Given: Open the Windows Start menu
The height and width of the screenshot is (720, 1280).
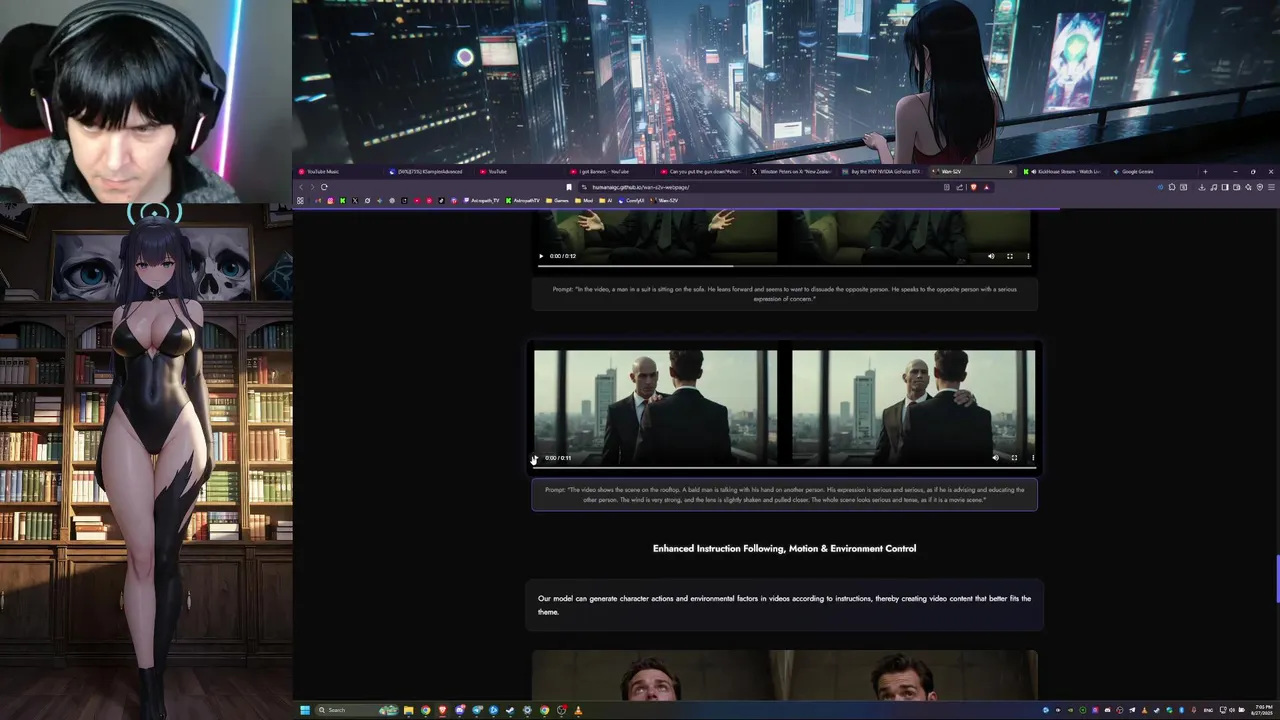Looking at the screenshot, I should coord(305,710).
